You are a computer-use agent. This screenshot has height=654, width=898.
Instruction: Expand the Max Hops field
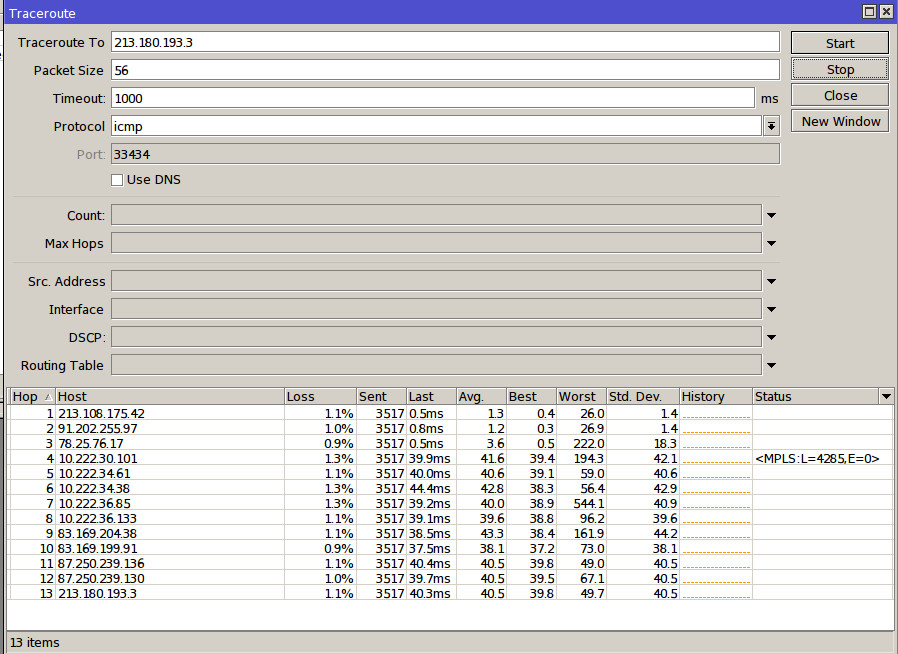pyautogui.click(x=771, y=243)
